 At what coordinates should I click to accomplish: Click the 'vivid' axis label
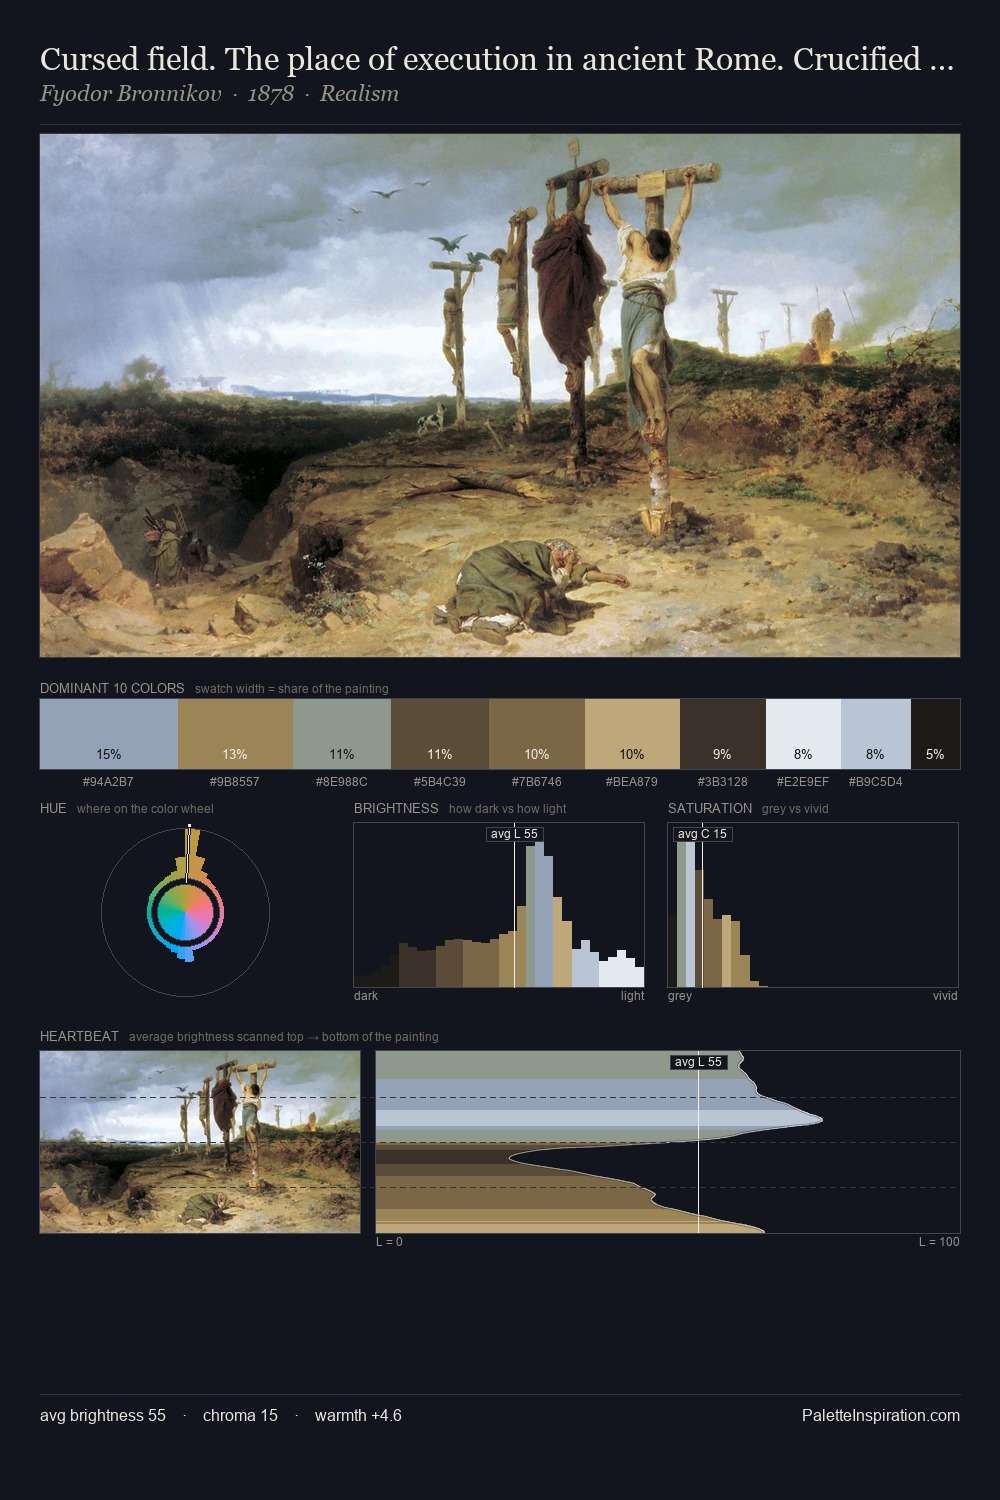point(945,996)
